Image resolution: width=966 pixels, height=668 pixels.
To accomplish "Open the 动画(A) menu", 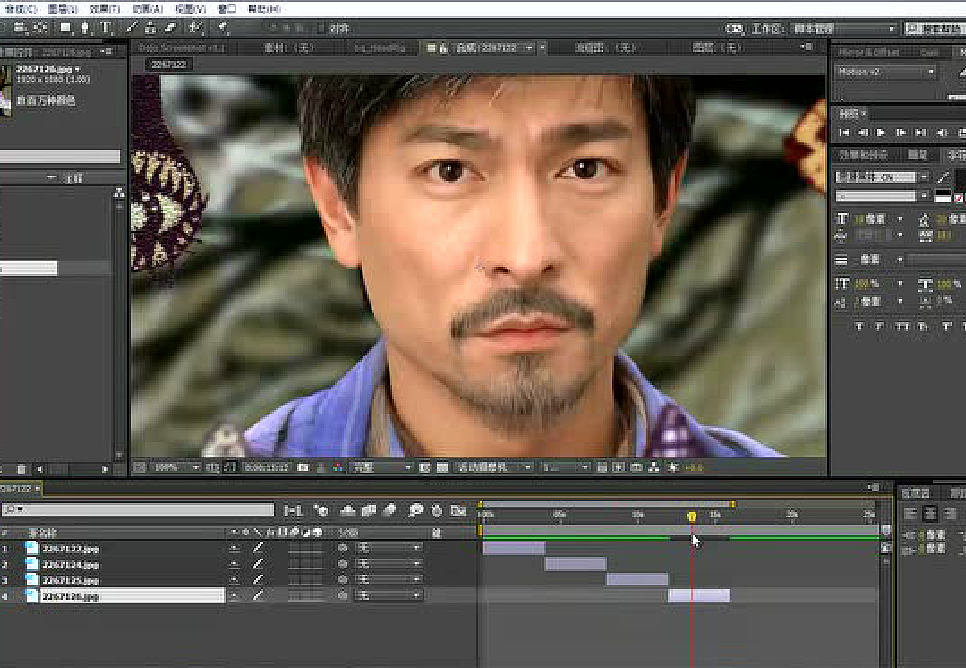I will [148, 9].
